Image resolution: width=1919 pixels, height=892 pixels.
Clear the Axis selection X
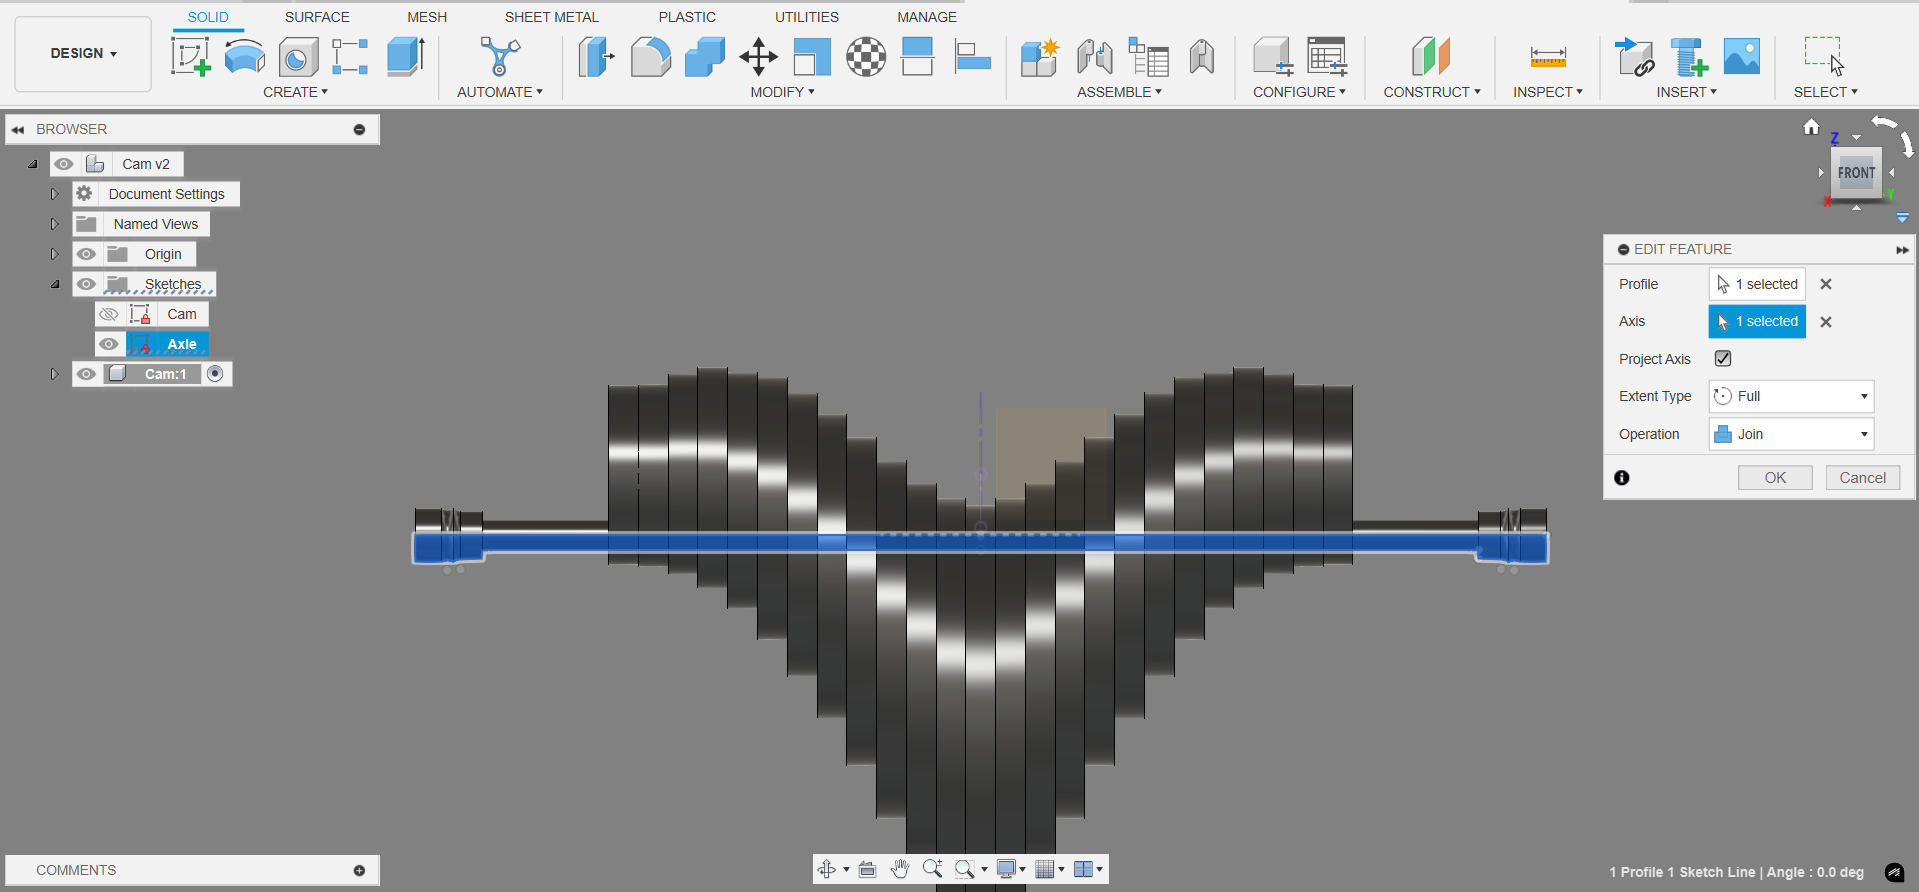1826,322
